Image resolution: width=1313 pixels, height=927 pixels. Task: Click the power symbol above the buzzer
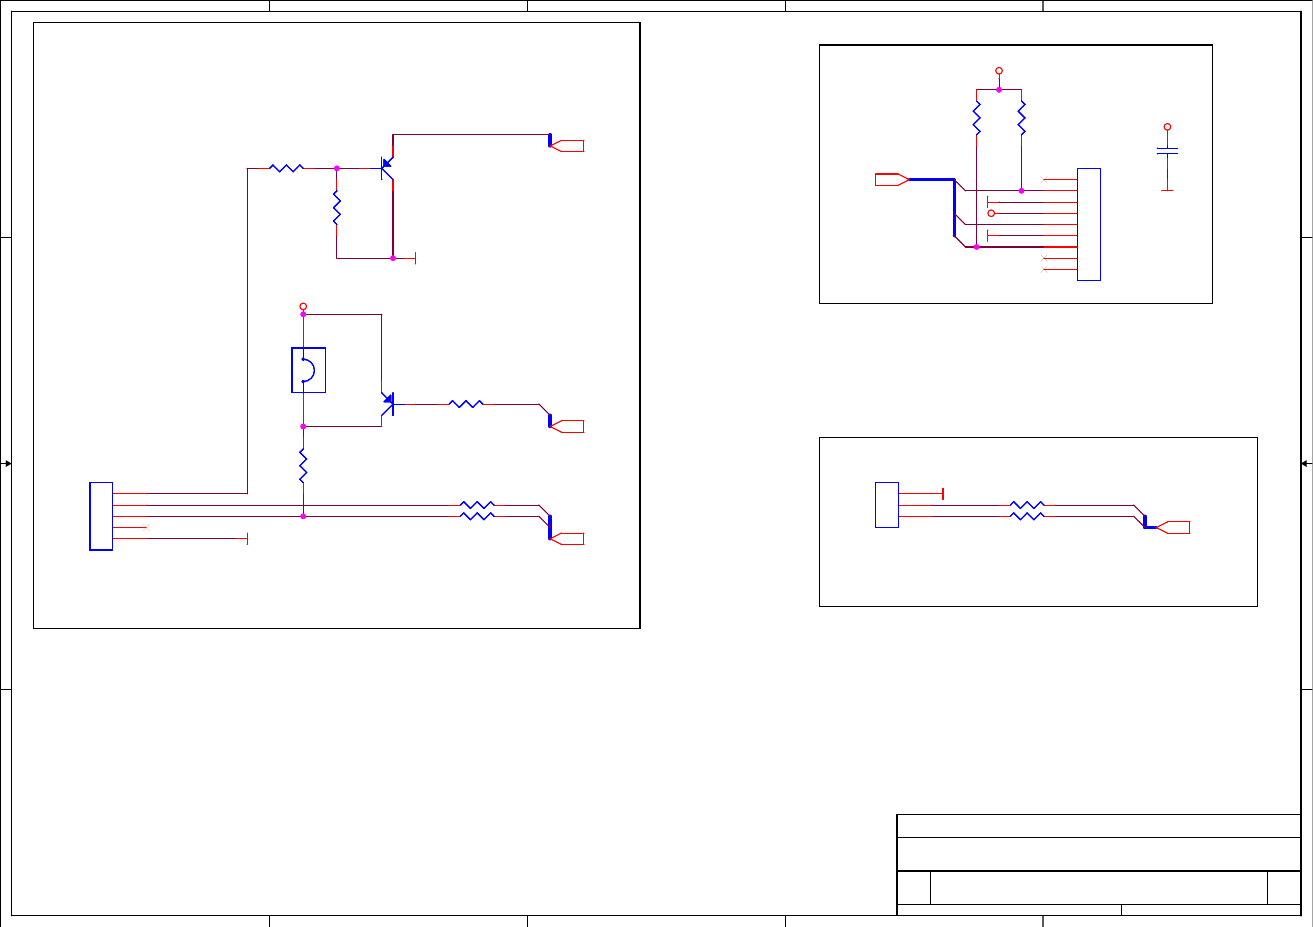click(303, 307)
